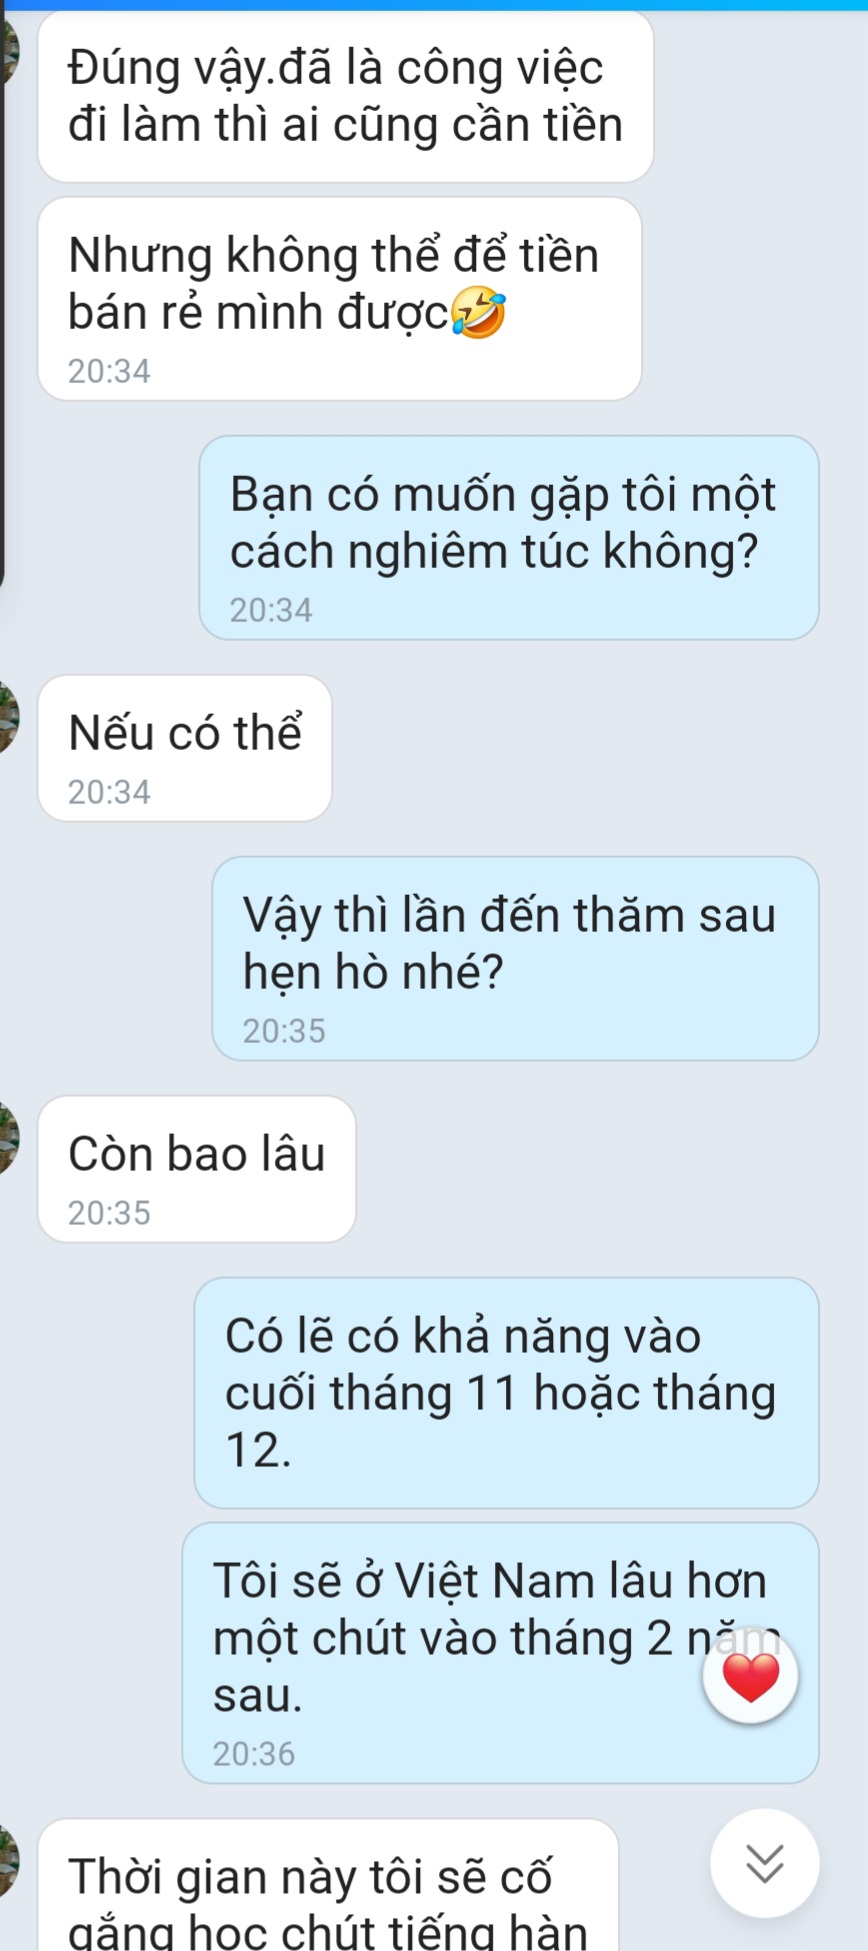Screen dimensions: 868x1951
Task: Open sender avatar beside 'Còn bao lâu'
Action: [x=9, y=1139]
